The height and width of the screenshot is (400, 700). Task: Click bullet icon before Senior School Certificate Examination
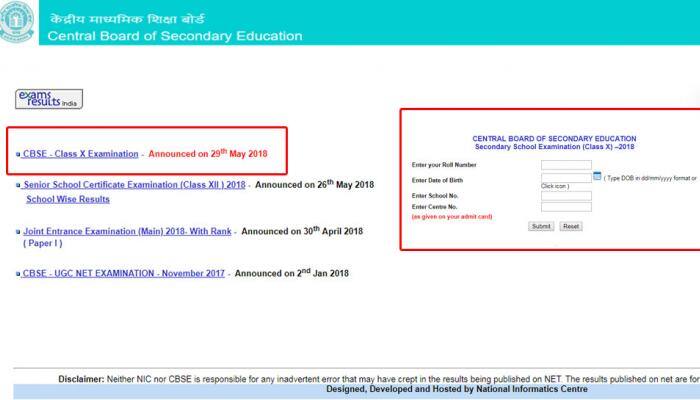click(18, 185)
